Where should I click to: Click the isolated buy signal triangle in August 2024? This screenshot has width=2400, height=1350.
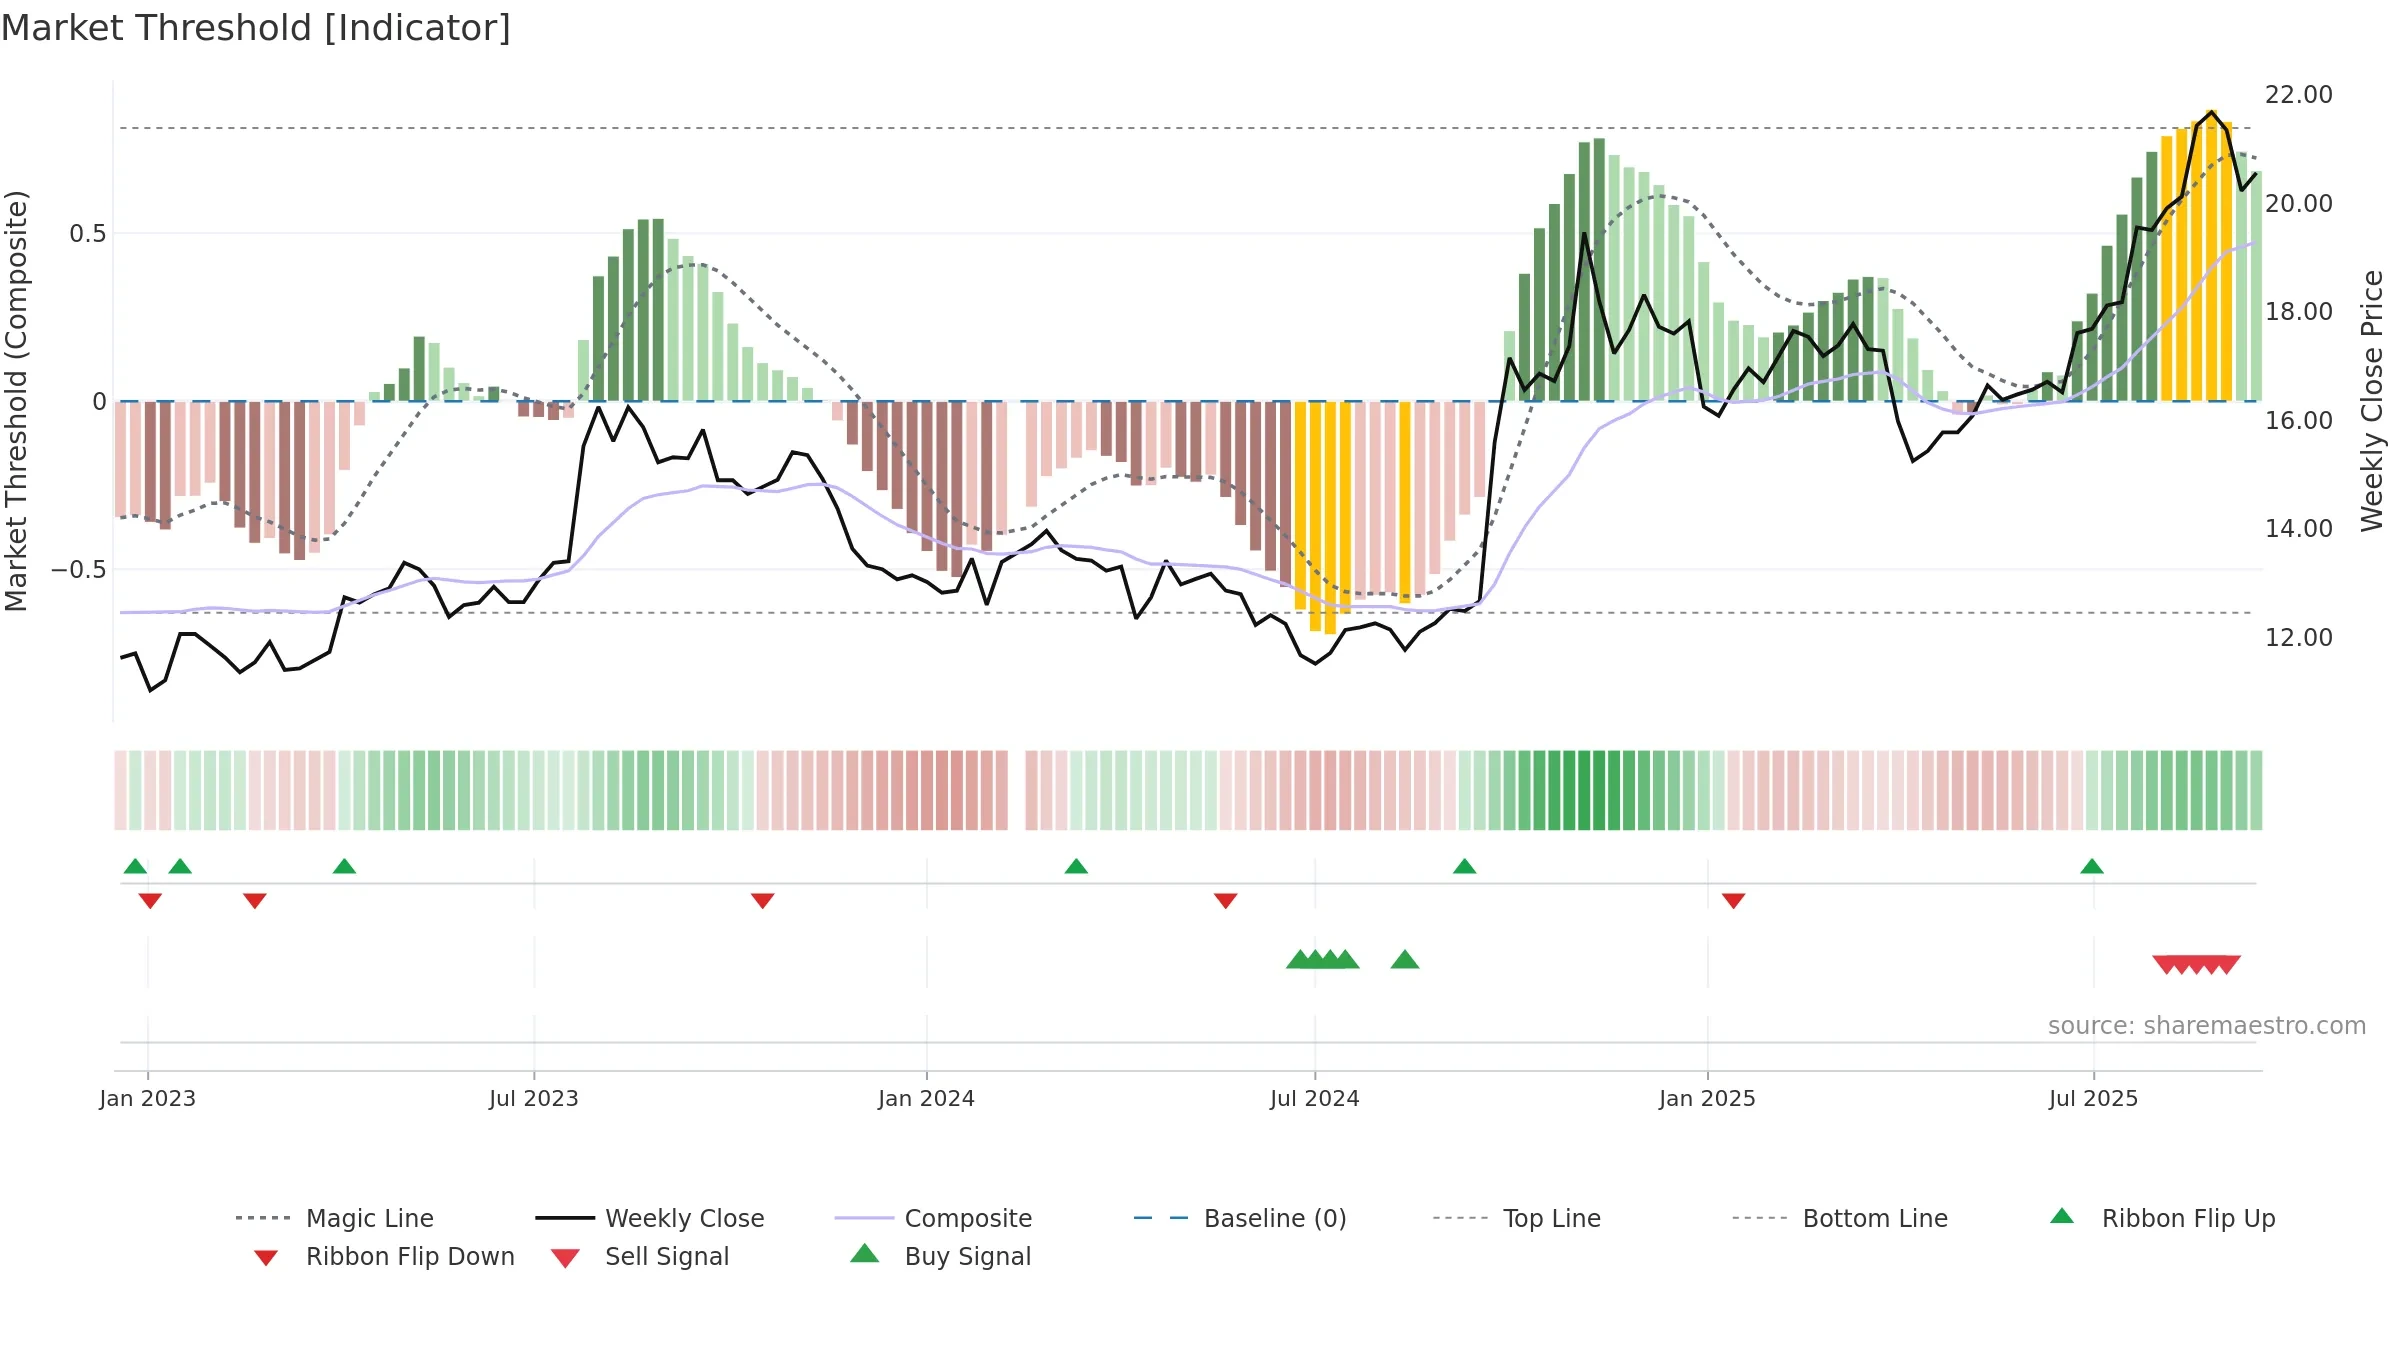click(x=1405, y=960)
